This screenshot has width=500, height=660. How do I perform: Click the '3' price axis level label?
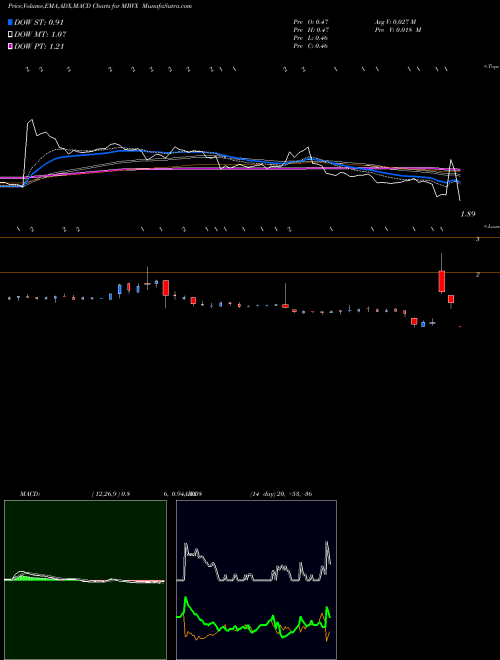tap(478, 239)
